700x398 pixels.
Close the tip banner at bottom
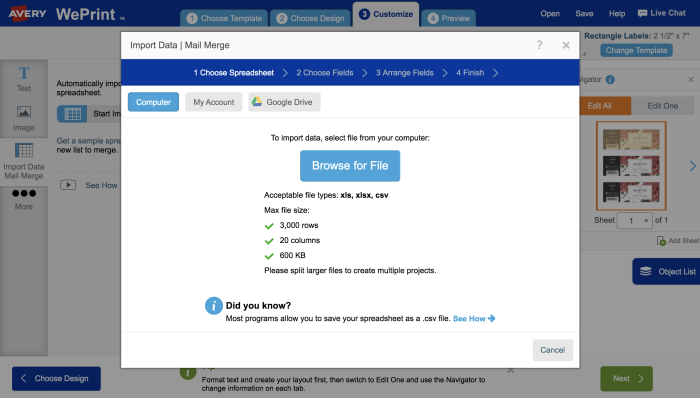[x=510, y=370]
